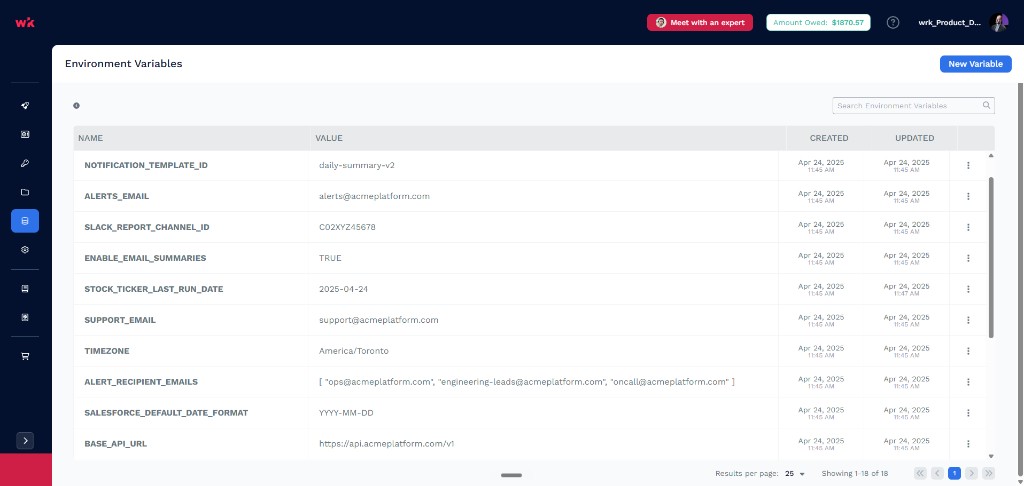This screenshot has width=1024, height=486.
Task: Click the sidebar icon just above the shopping cart divider
Action: point(25,317)
